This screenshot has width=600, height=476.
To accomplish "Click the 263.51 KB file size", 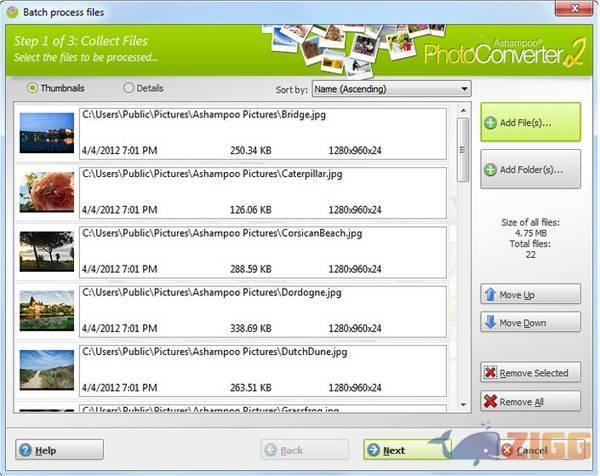I will tap(251, 388).
